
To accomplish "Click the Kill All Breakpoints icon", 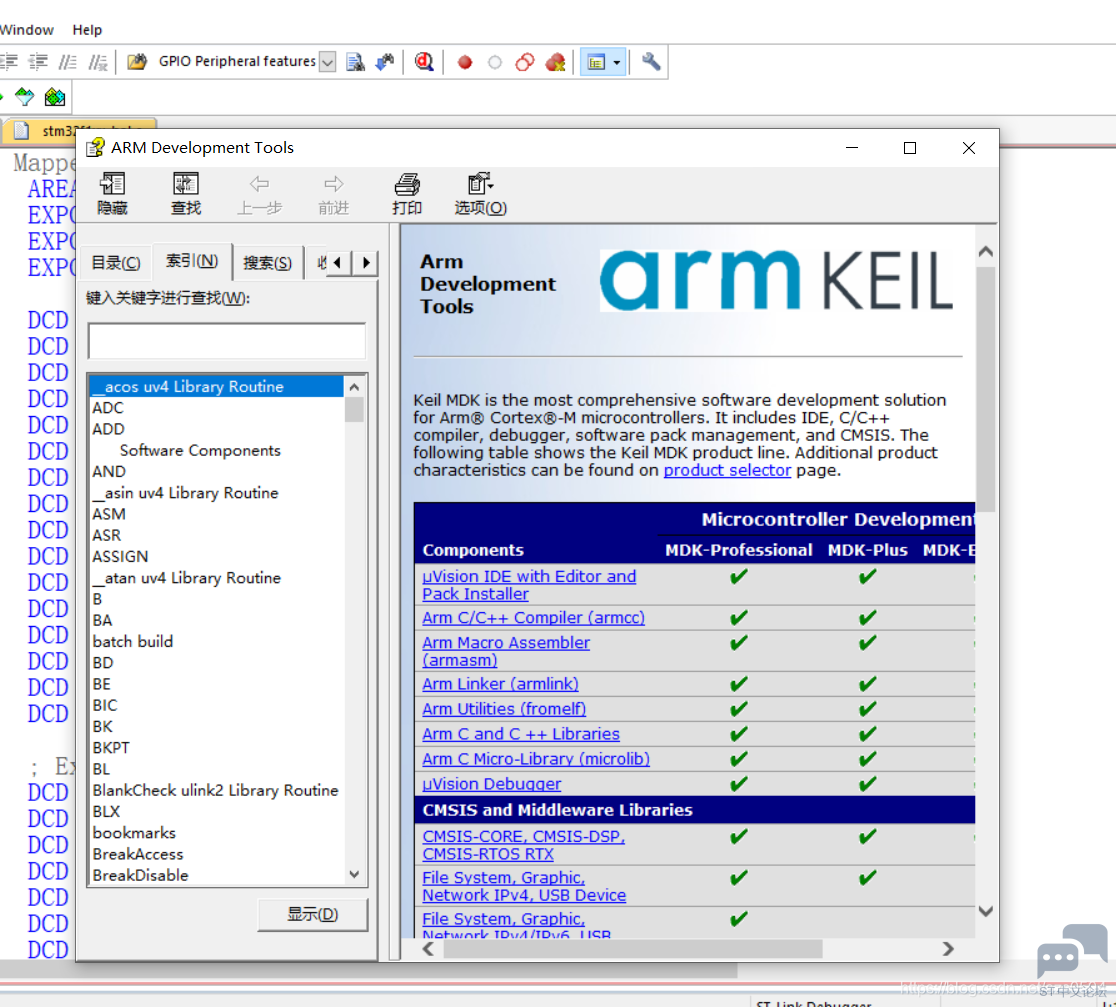I will point(555,63).
